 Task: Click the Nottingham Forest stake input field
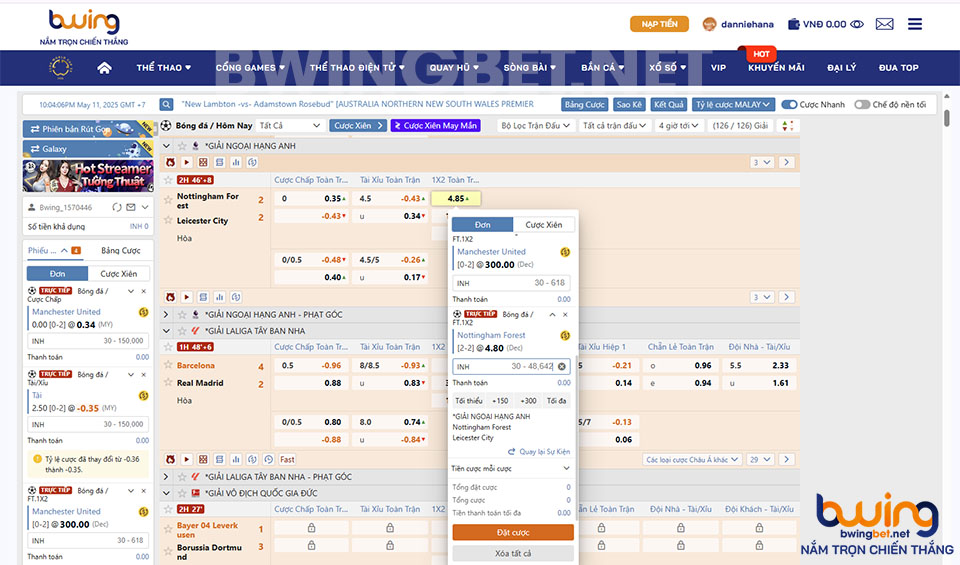coord(505,367)
